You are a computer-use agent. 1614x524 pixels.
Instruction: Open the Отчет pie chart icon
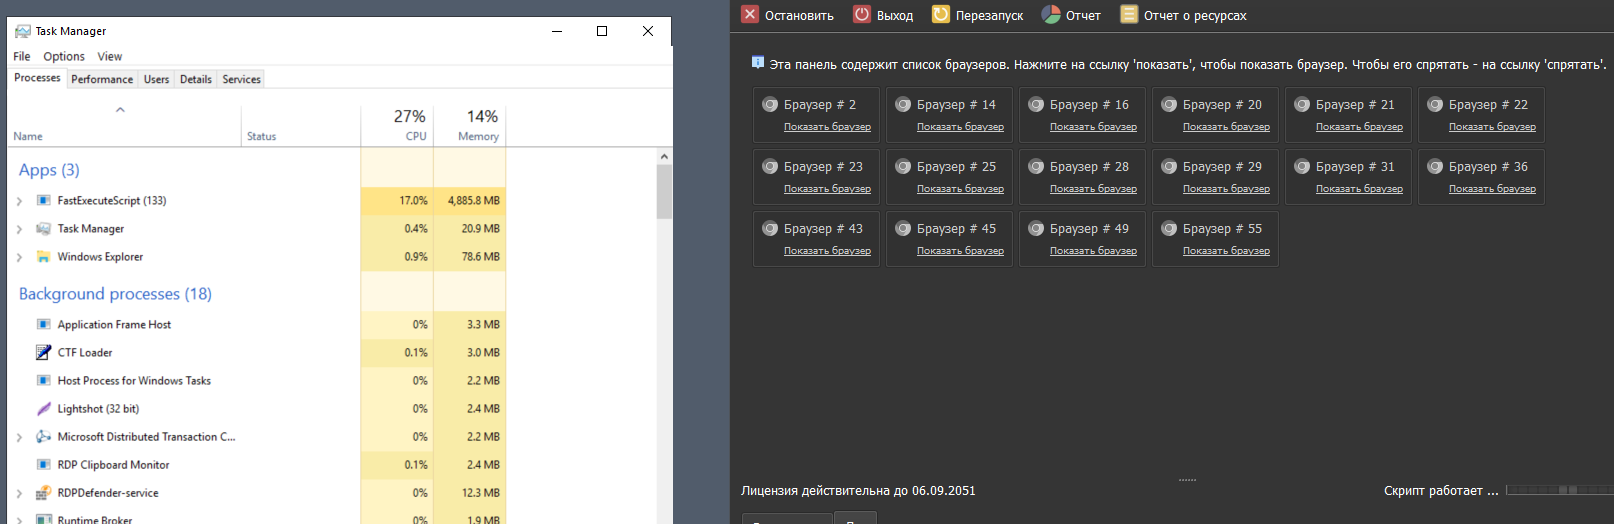pos(1051,14)
